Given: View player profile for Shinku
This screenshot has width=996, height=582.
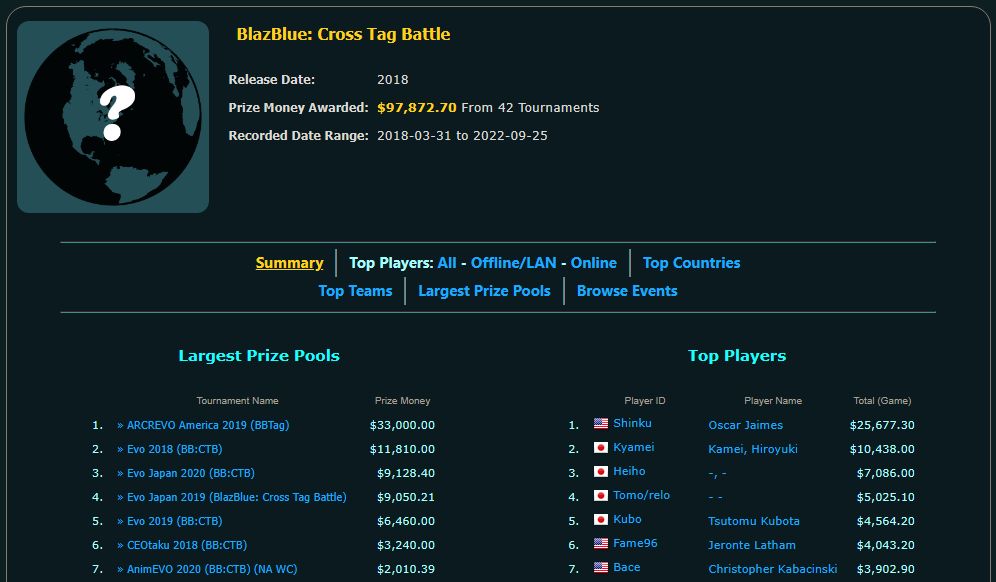Looking at the screenshot, I should [632, 424].
